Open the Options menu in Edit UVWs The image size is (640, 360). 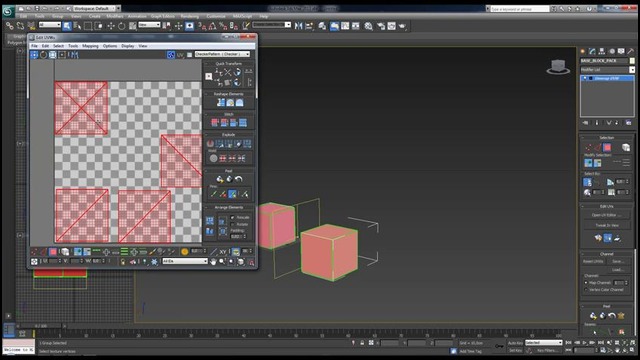(x=110, y=46)
